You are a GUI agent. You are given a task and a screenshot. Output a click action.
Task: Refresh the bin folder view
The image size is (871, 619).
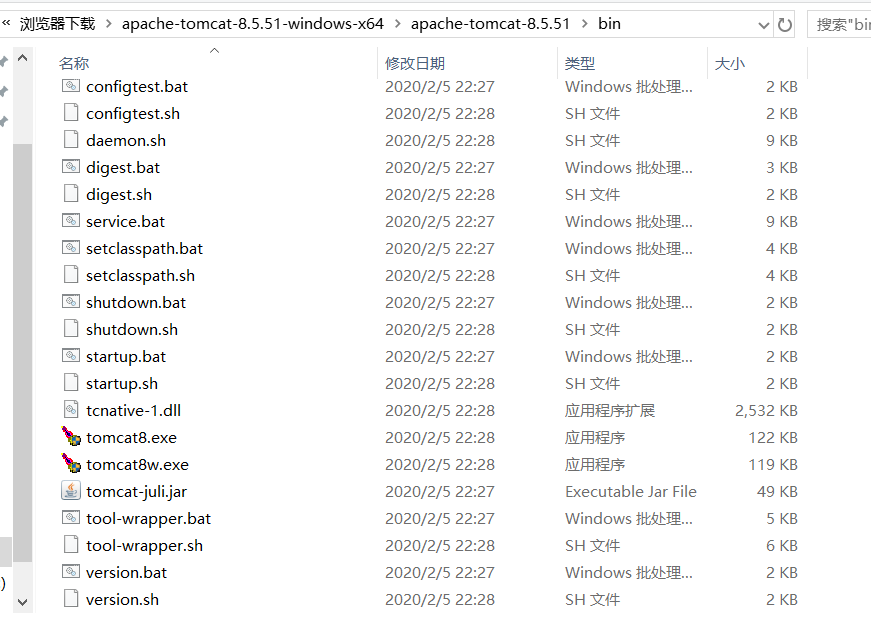pyautogui.click(x=784, y=24)
